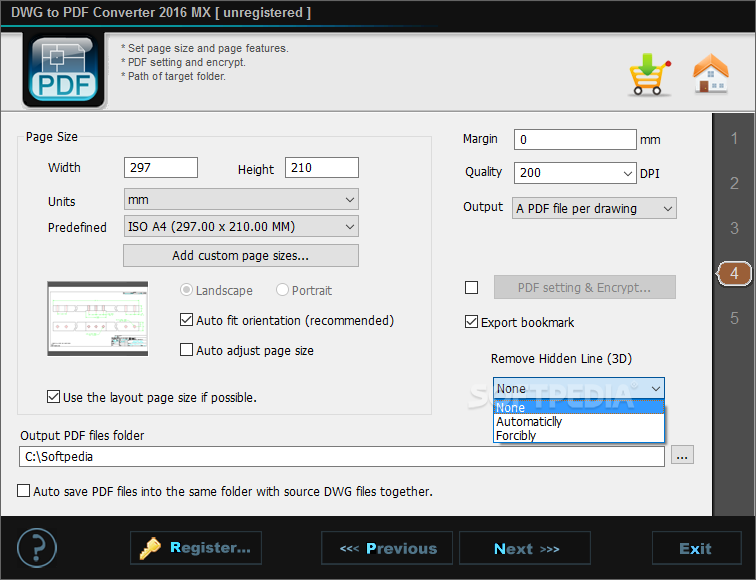
Task: Choose Forcibly in hidden line list
Action: click(579, 435)
